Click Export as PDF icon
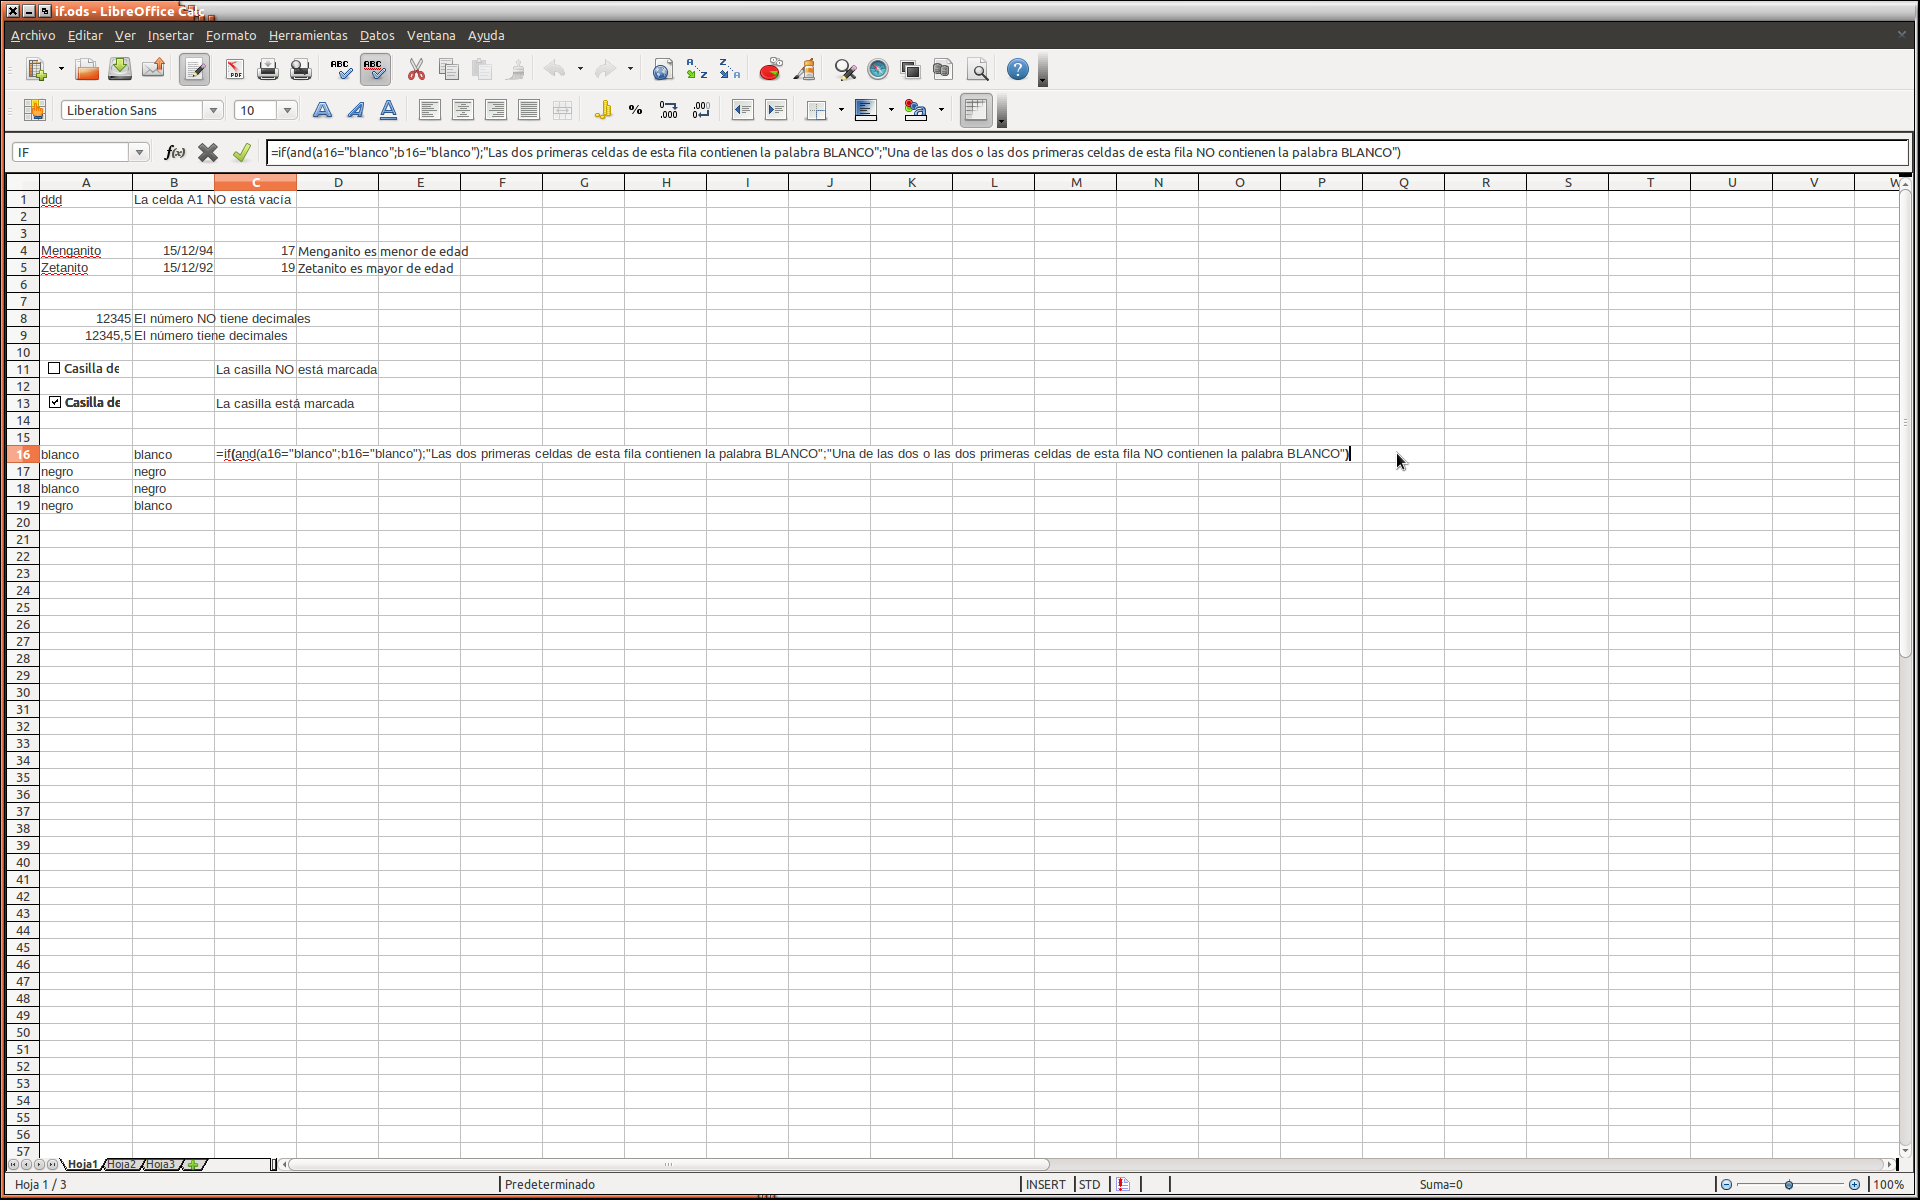This screenshot has height=1200, width=1920. click(234, 70)
